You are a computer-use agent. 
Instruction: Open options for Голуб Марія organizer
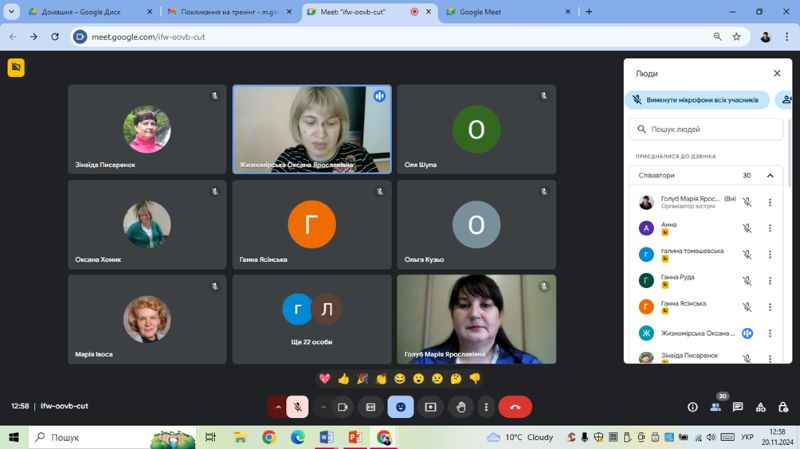(770, 203)
